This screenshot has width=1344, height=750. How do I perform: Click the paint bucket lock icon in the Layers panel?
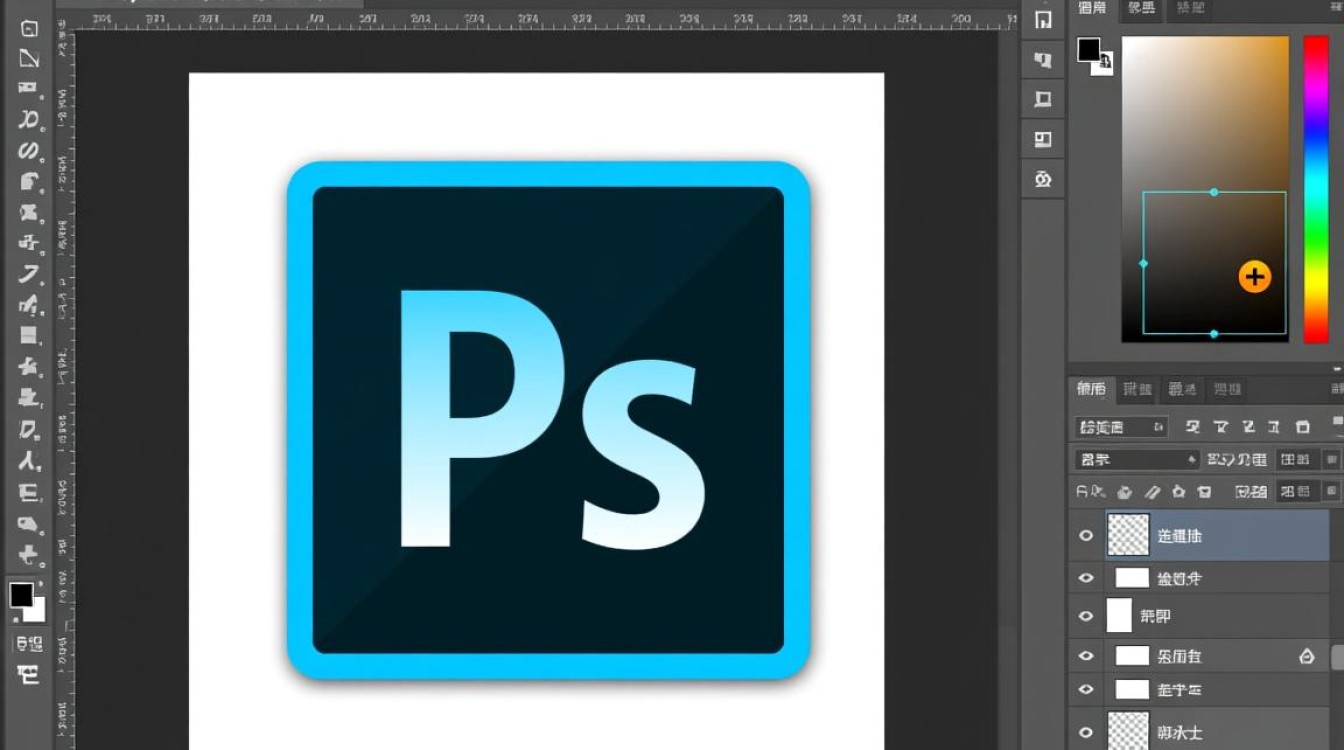pos(1124,492)
